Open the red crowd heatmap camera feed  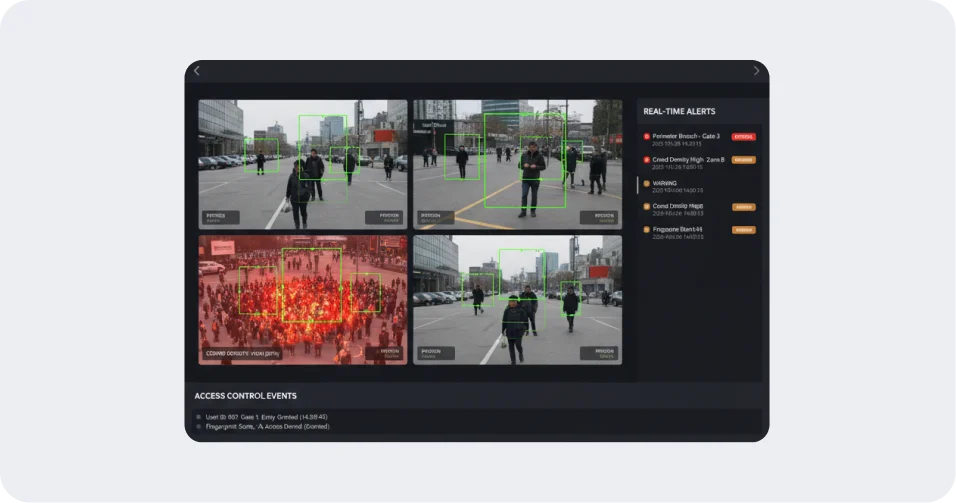pos(302,300)
